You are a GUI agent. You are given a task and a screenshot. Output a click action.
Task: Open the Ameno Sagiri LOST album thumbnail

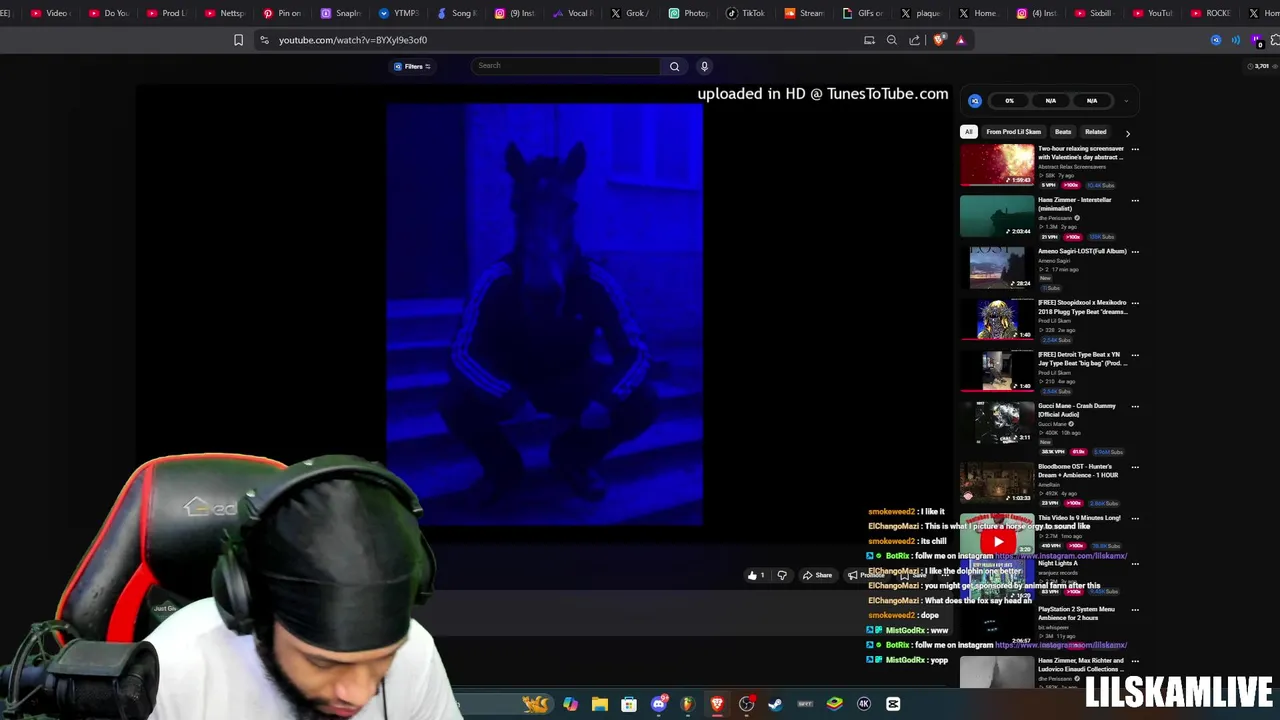[x=997, y=268]
